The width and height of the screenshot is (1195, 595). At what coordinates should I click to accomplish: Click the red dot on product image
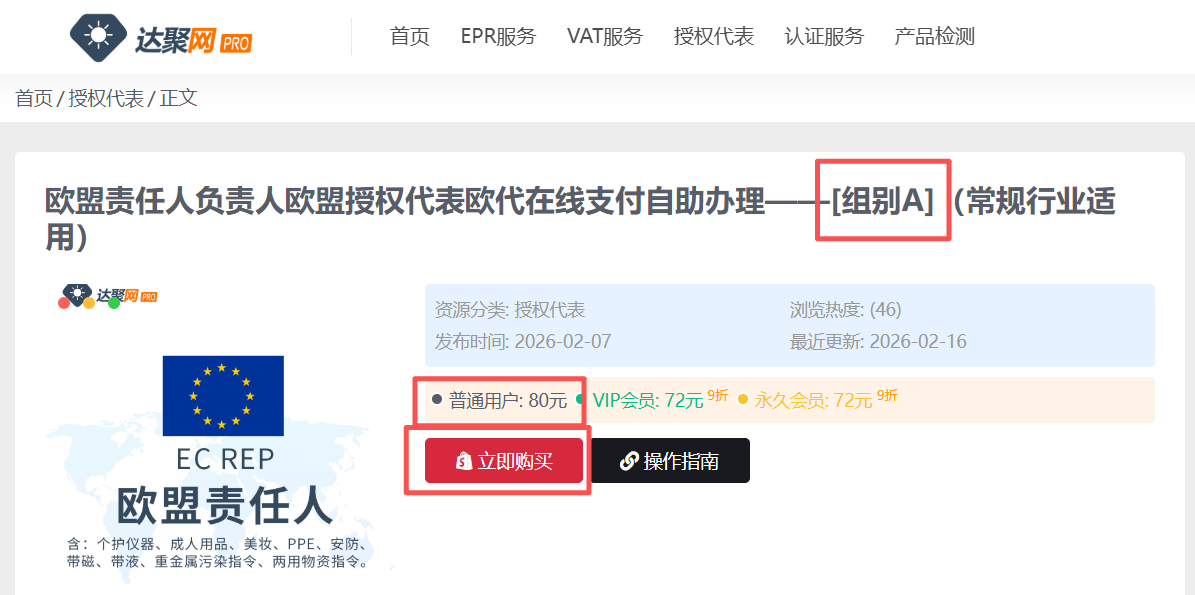(x=65, y=302)
